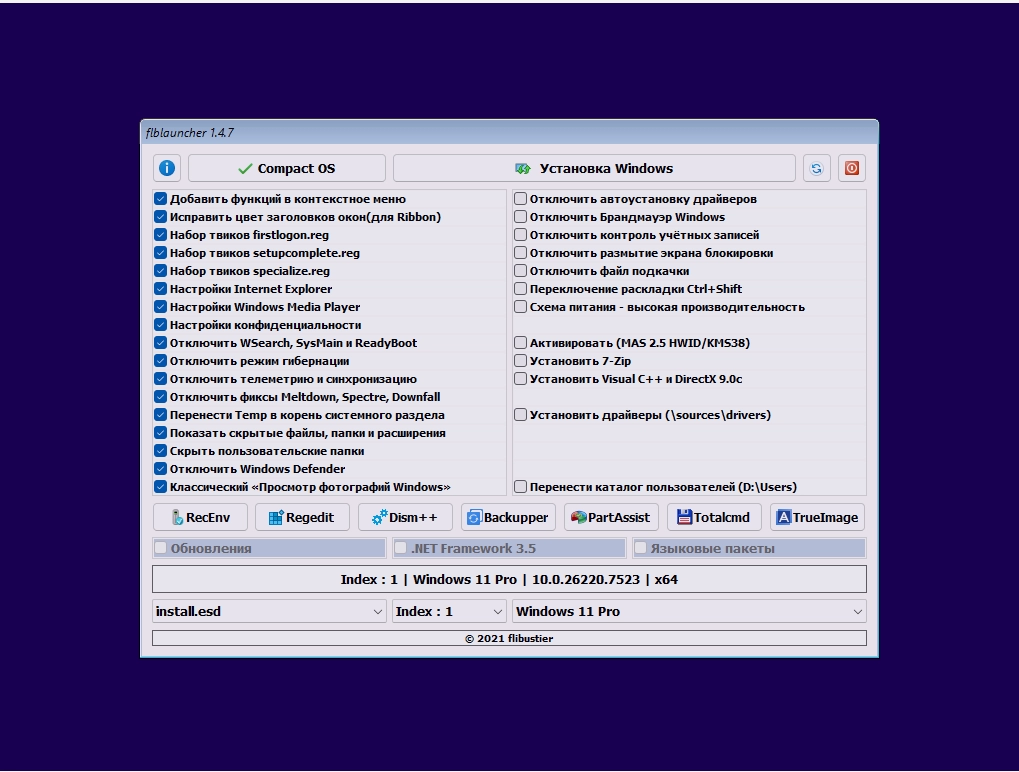
Task: Expand the Index : 1 dropdown
Action: 448,610
